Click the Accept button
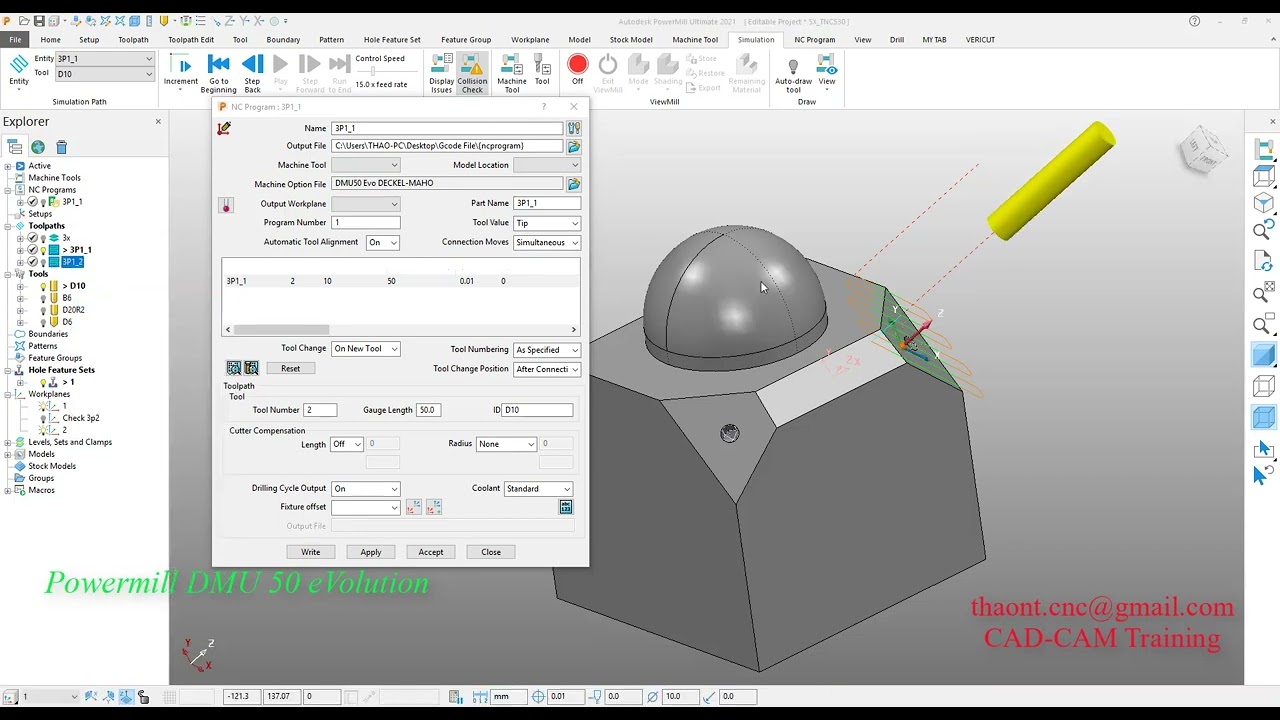Screen dimensions: 1280x720 tap(431, 552)
